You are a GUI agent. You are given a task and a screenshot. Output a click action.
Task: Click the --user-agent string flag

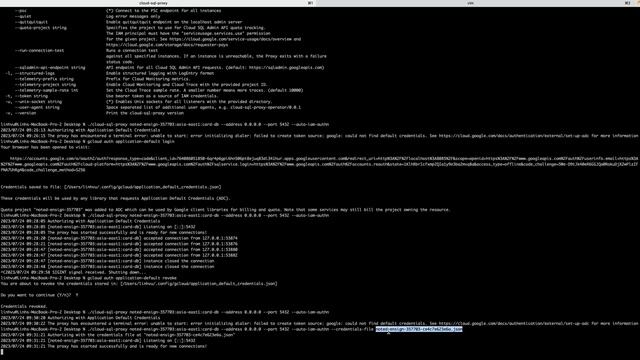[x=37, y=108]
